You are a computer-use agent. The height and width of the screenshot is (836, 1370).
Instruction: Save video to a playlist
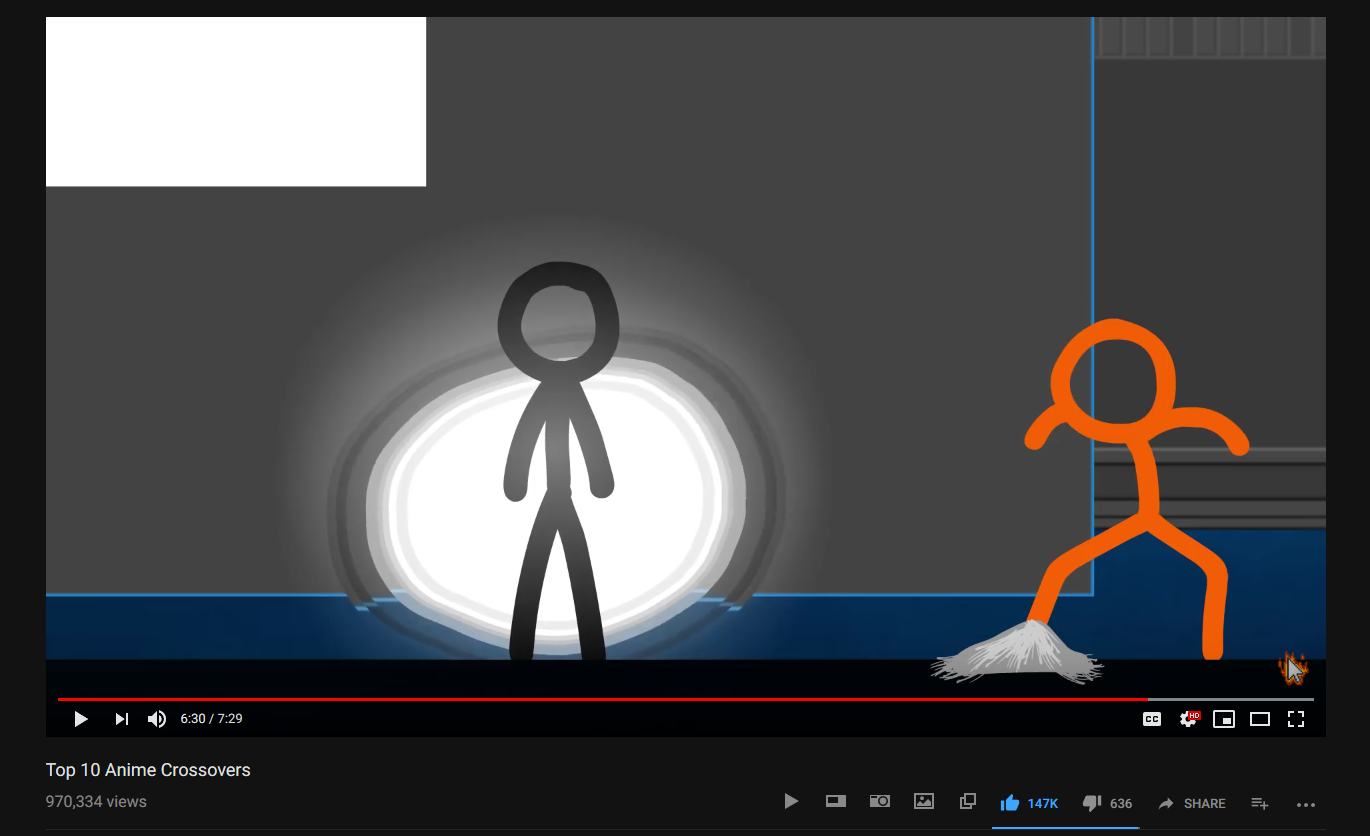click(1260, 803)
